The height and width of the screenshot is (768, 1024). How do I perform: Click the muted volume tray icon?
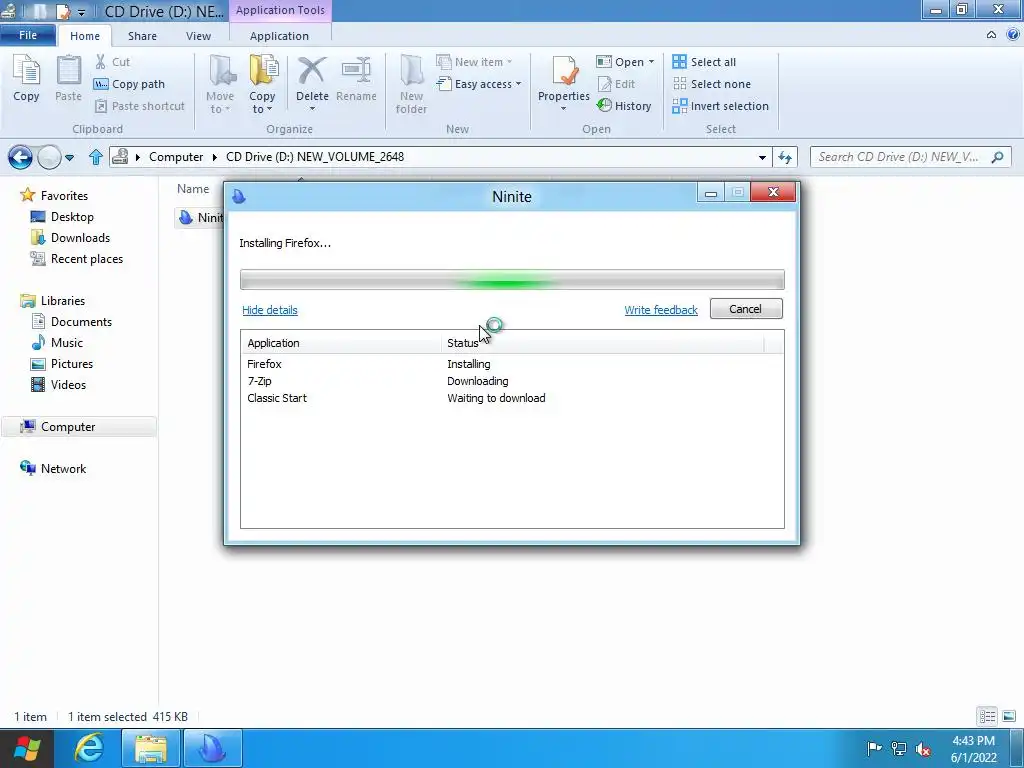point(923,748)
